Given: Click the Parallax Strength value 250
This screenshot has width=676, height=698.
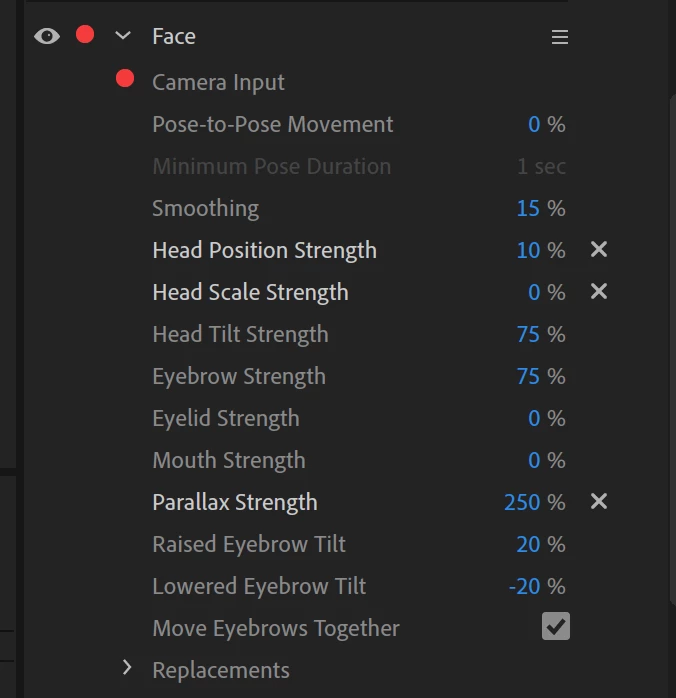Looking at the screenshot, I should pos(522,503).
